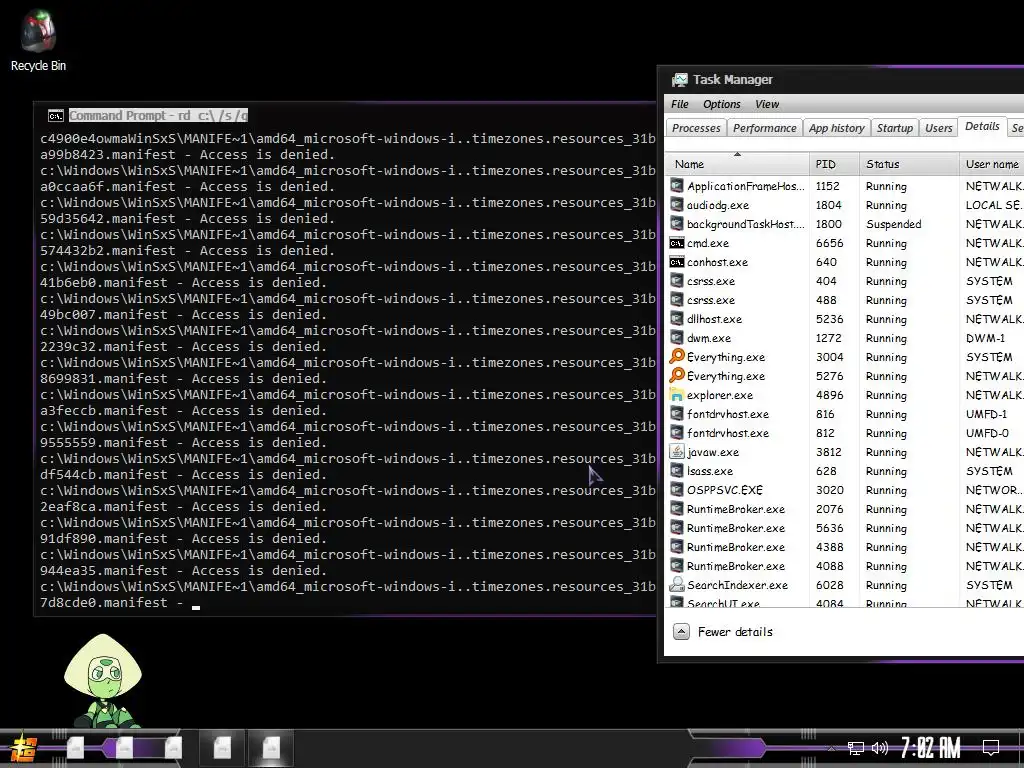Open the Action Center notification icon
This screenshot has width=1024, height=768.
coord(991,748)
